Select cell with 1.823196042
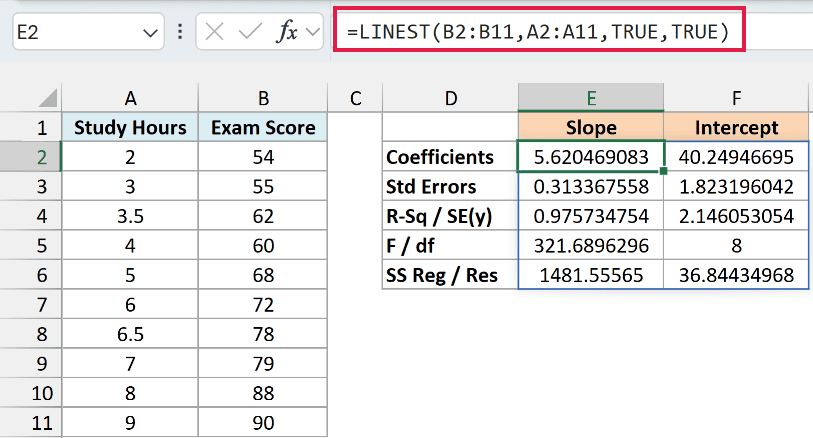Image resolution: width=813 pixels, height=438 pixels. [736, 187]
